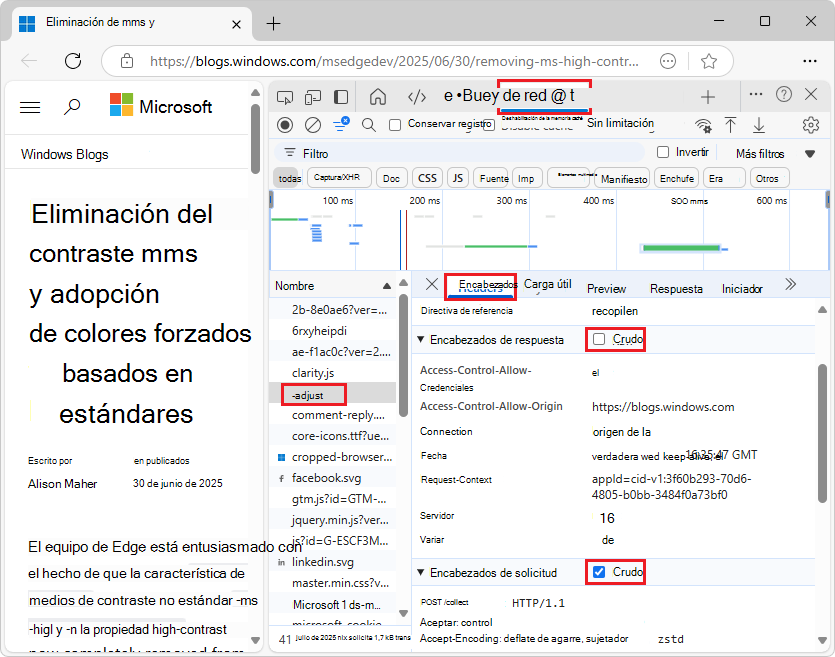Toggle the filter bar visibility

click(340, 125)
